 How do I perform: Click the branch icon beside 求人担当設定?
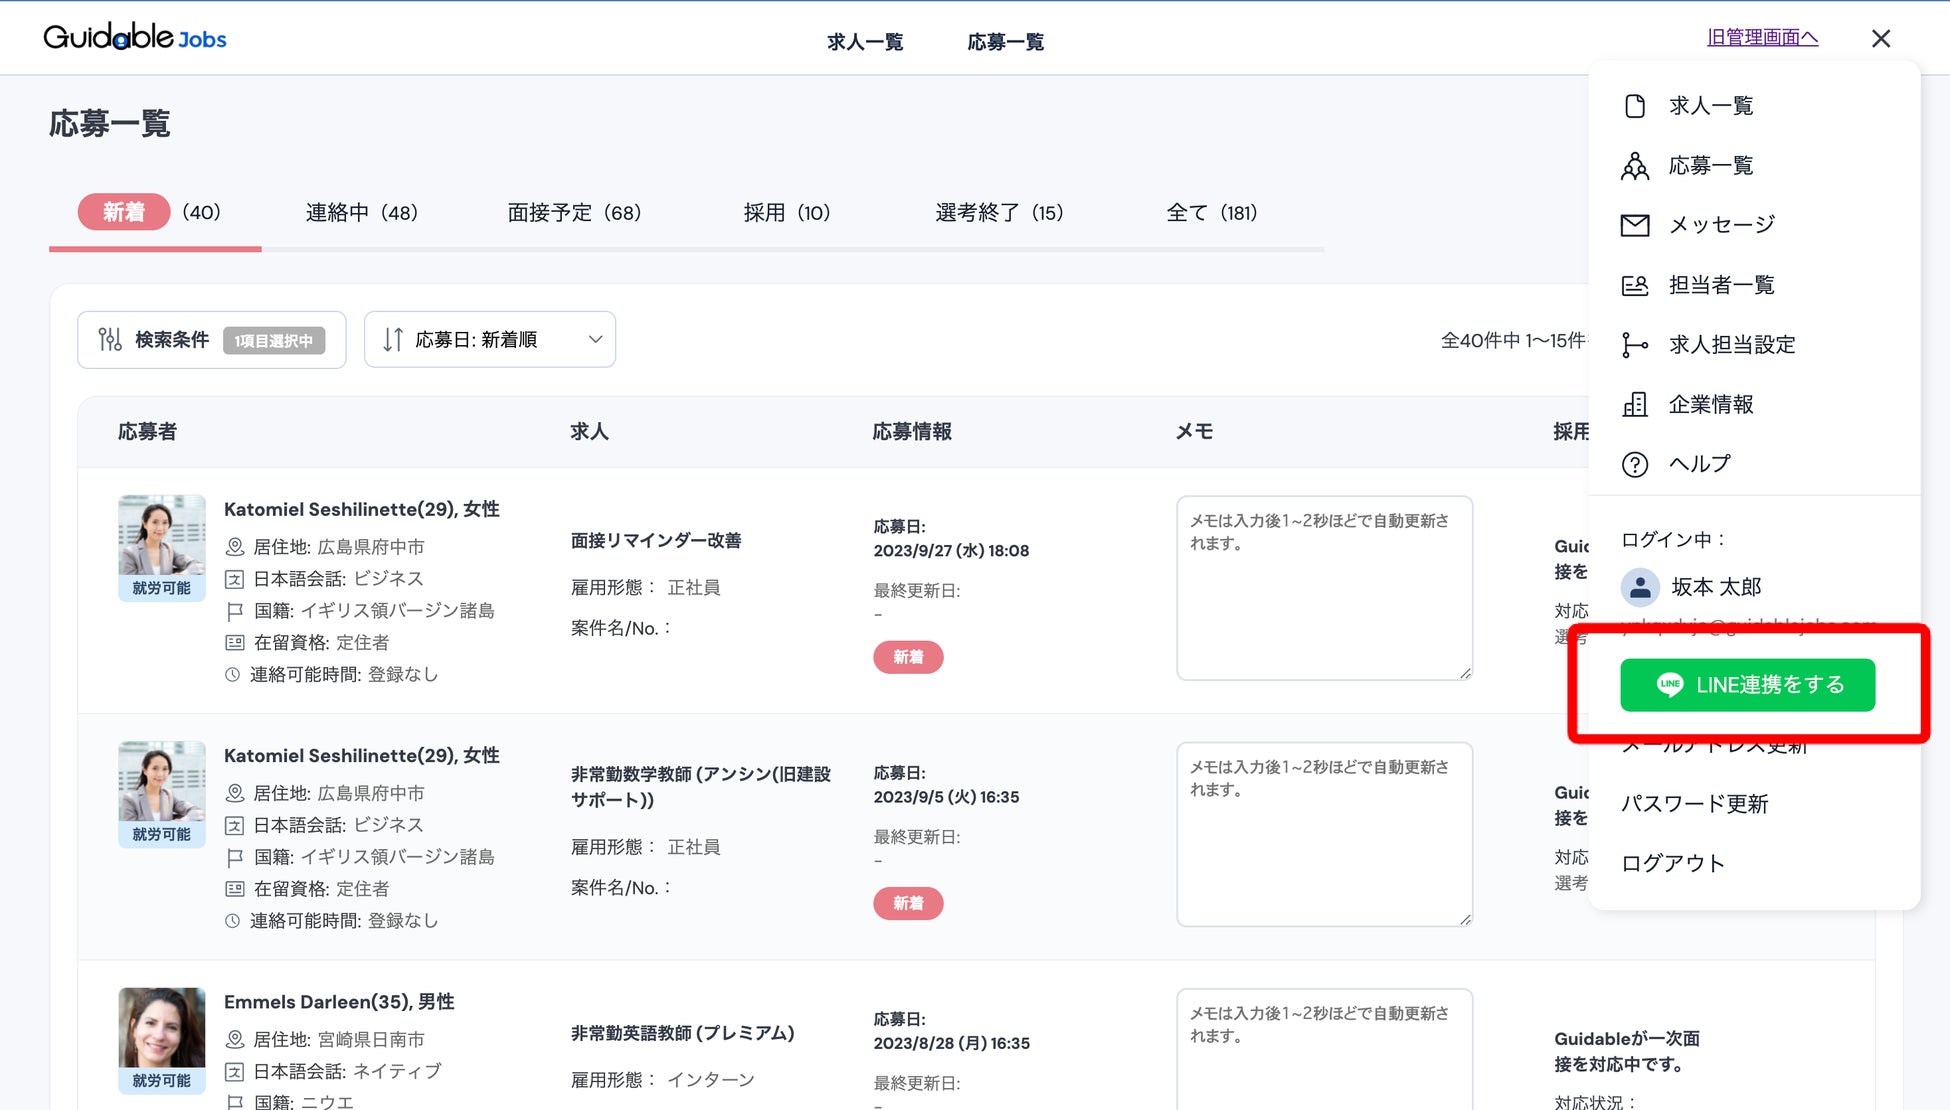1635,345
